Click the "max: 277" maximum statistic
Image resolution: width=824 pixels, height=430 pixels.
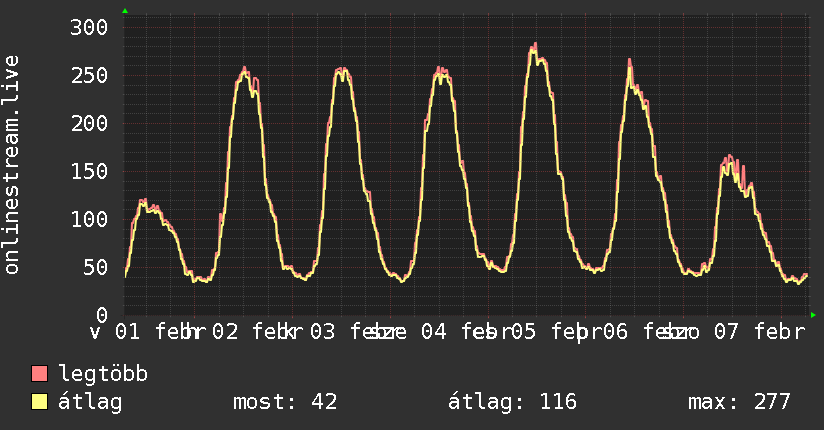pyautogui.click(x=739, y=402)
